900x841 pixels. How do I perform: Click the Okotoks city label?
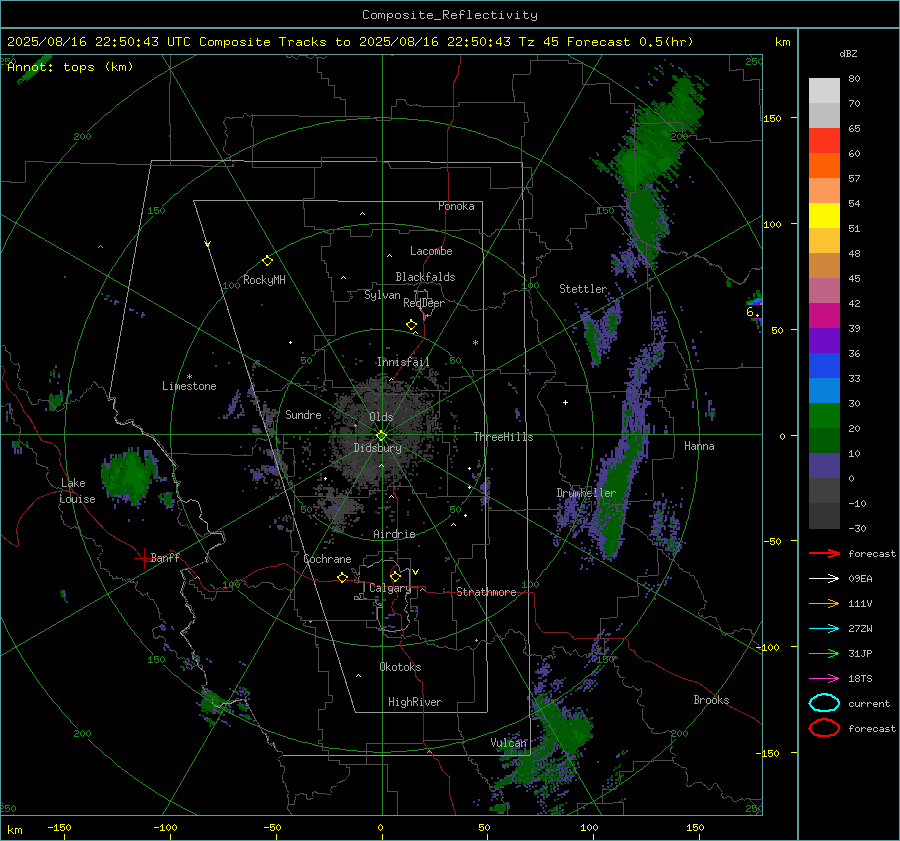(x=400, y=667)
